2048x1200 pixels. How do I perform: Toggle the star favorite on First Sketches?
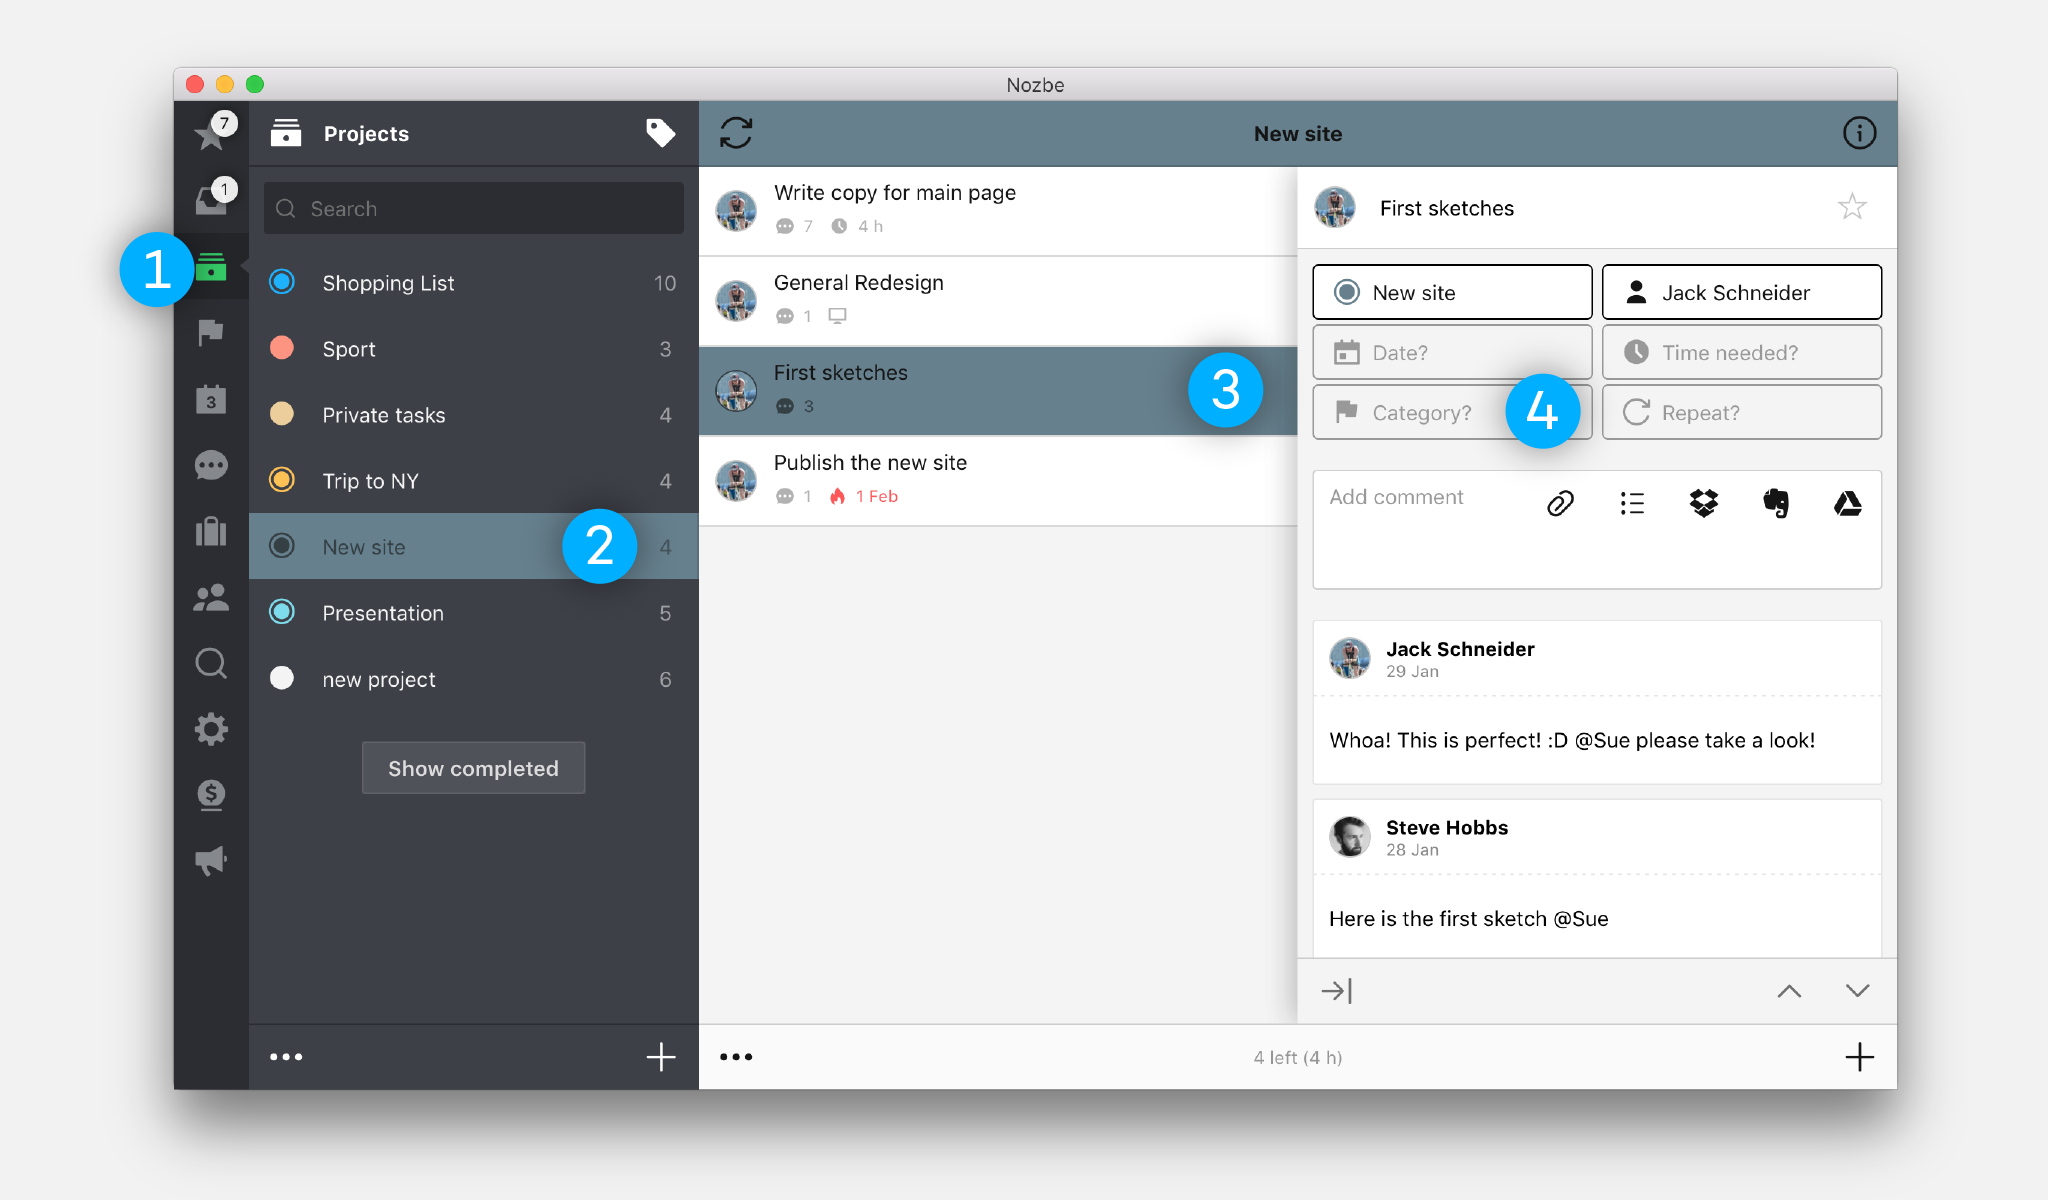[1852, 209]
